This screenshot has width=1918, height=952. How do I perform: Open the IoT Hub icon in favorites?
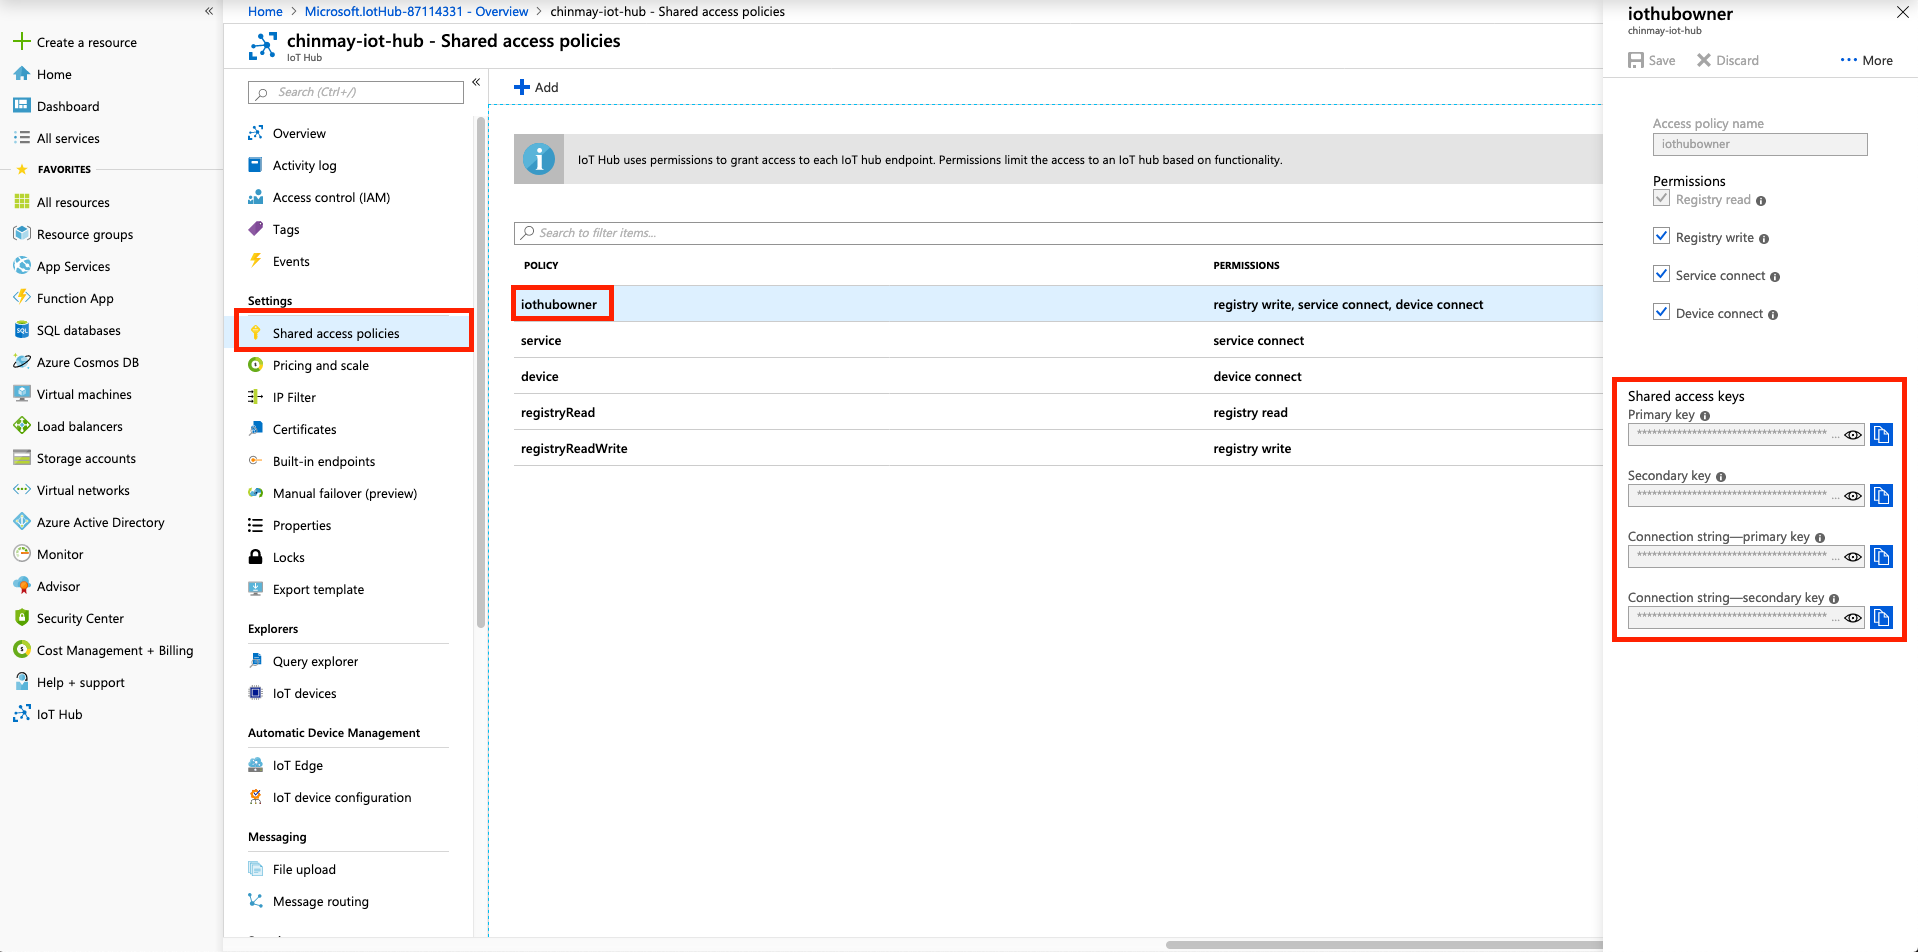(x=22, y=714)
